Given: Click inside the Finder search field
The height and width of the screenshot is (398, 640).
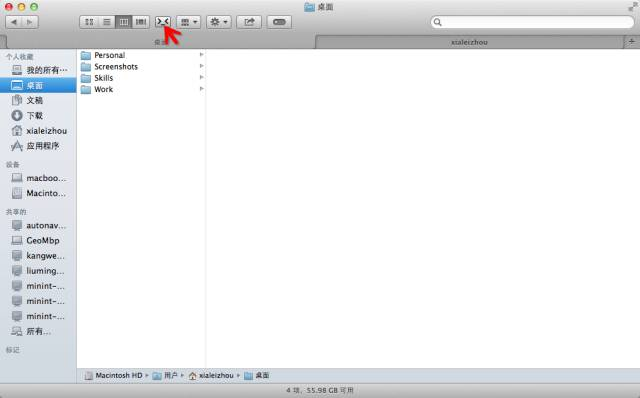Looking at the screenshot, I should (x=533, y=22).
